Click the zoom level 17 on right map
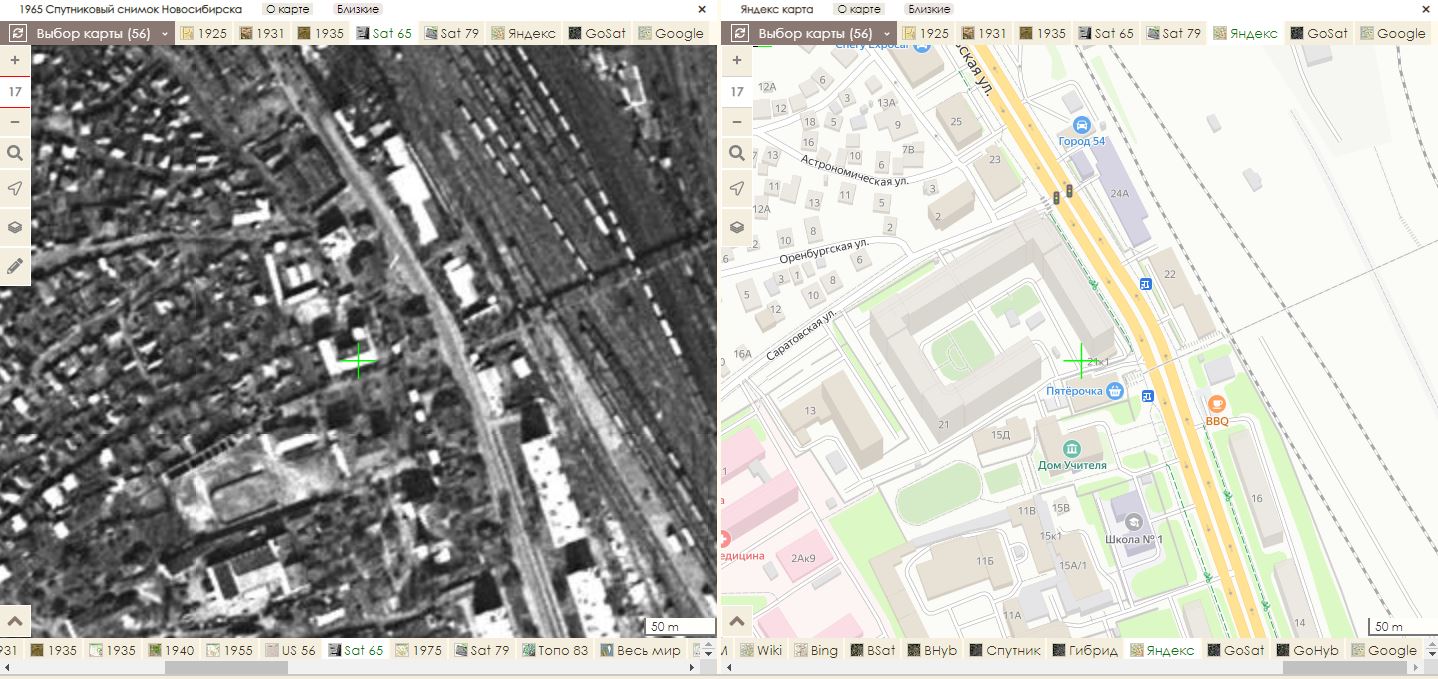 [737, 91]
